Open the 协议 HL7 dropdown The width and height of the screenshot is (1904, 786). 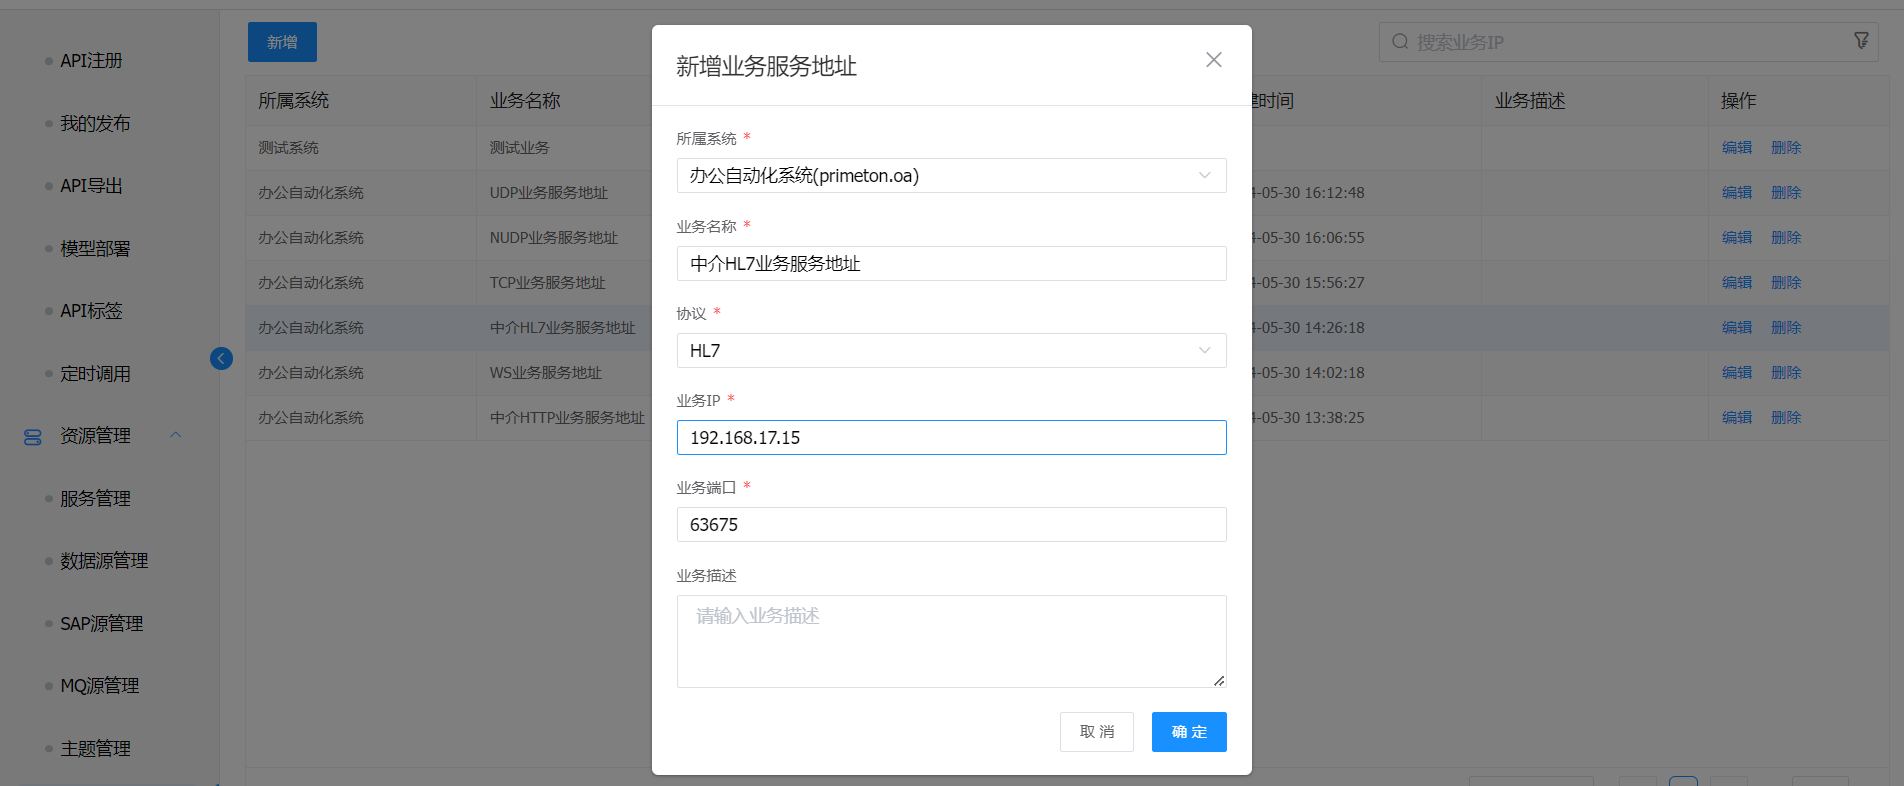click(x=950, y=351)
